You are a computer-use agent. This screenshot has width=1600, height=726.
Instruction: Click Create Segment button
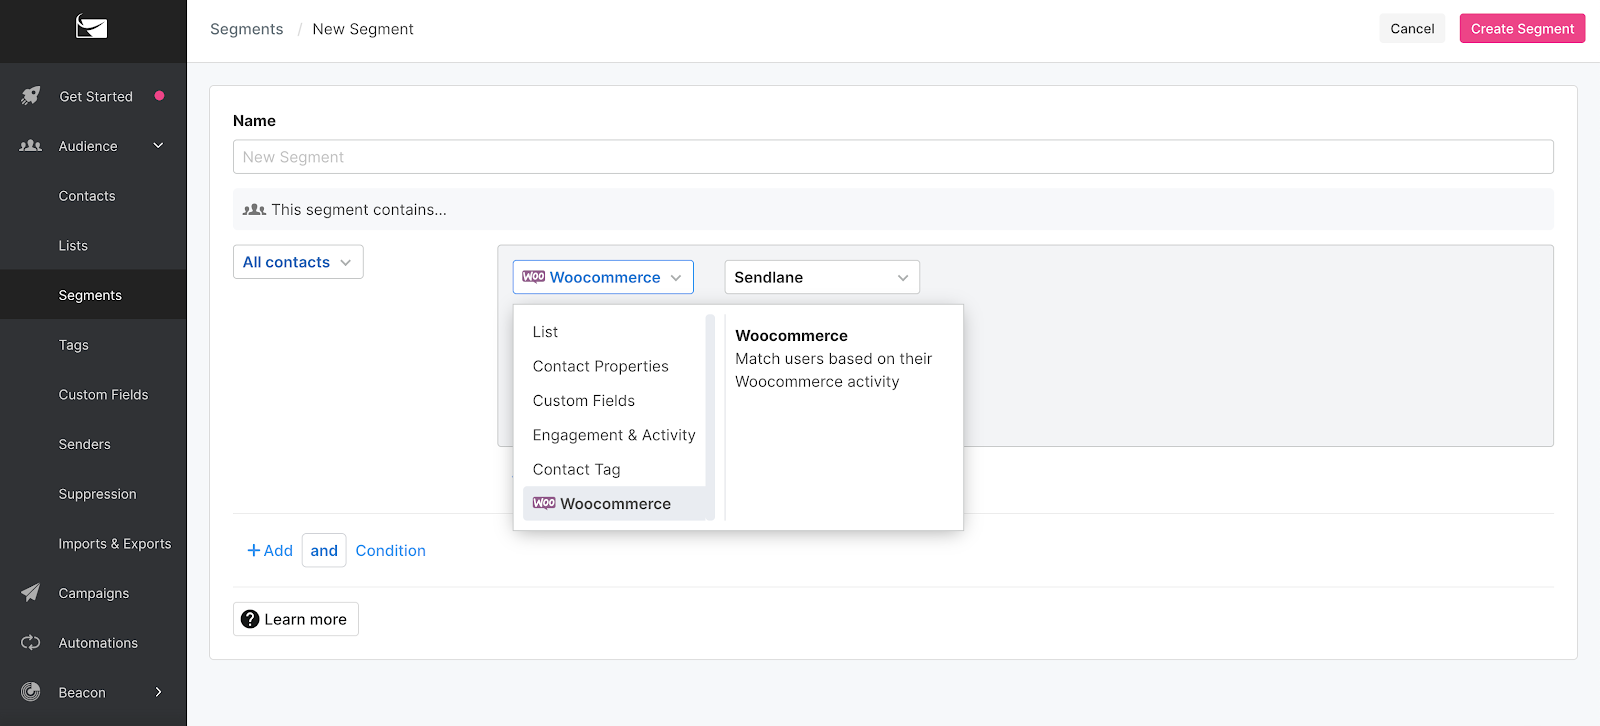point(1522,28)
